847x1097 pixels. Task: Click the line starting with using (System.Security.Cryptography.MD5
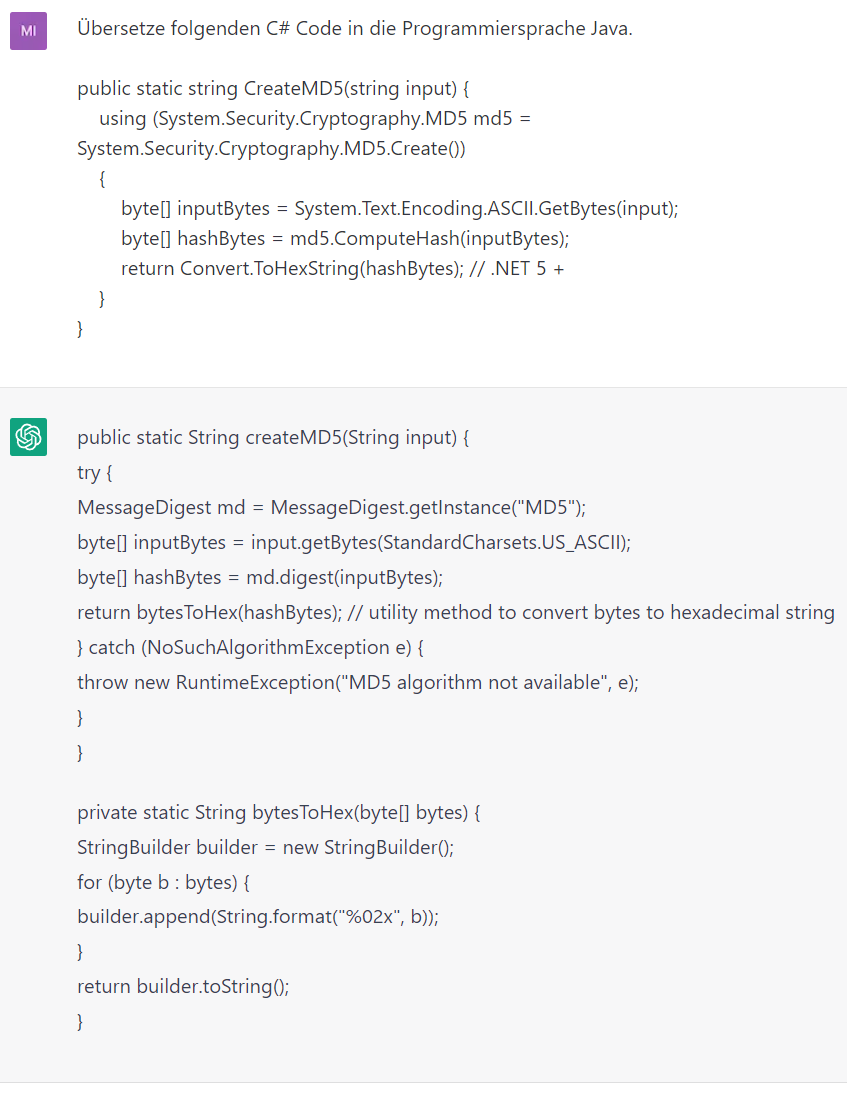tap(314, 119)
